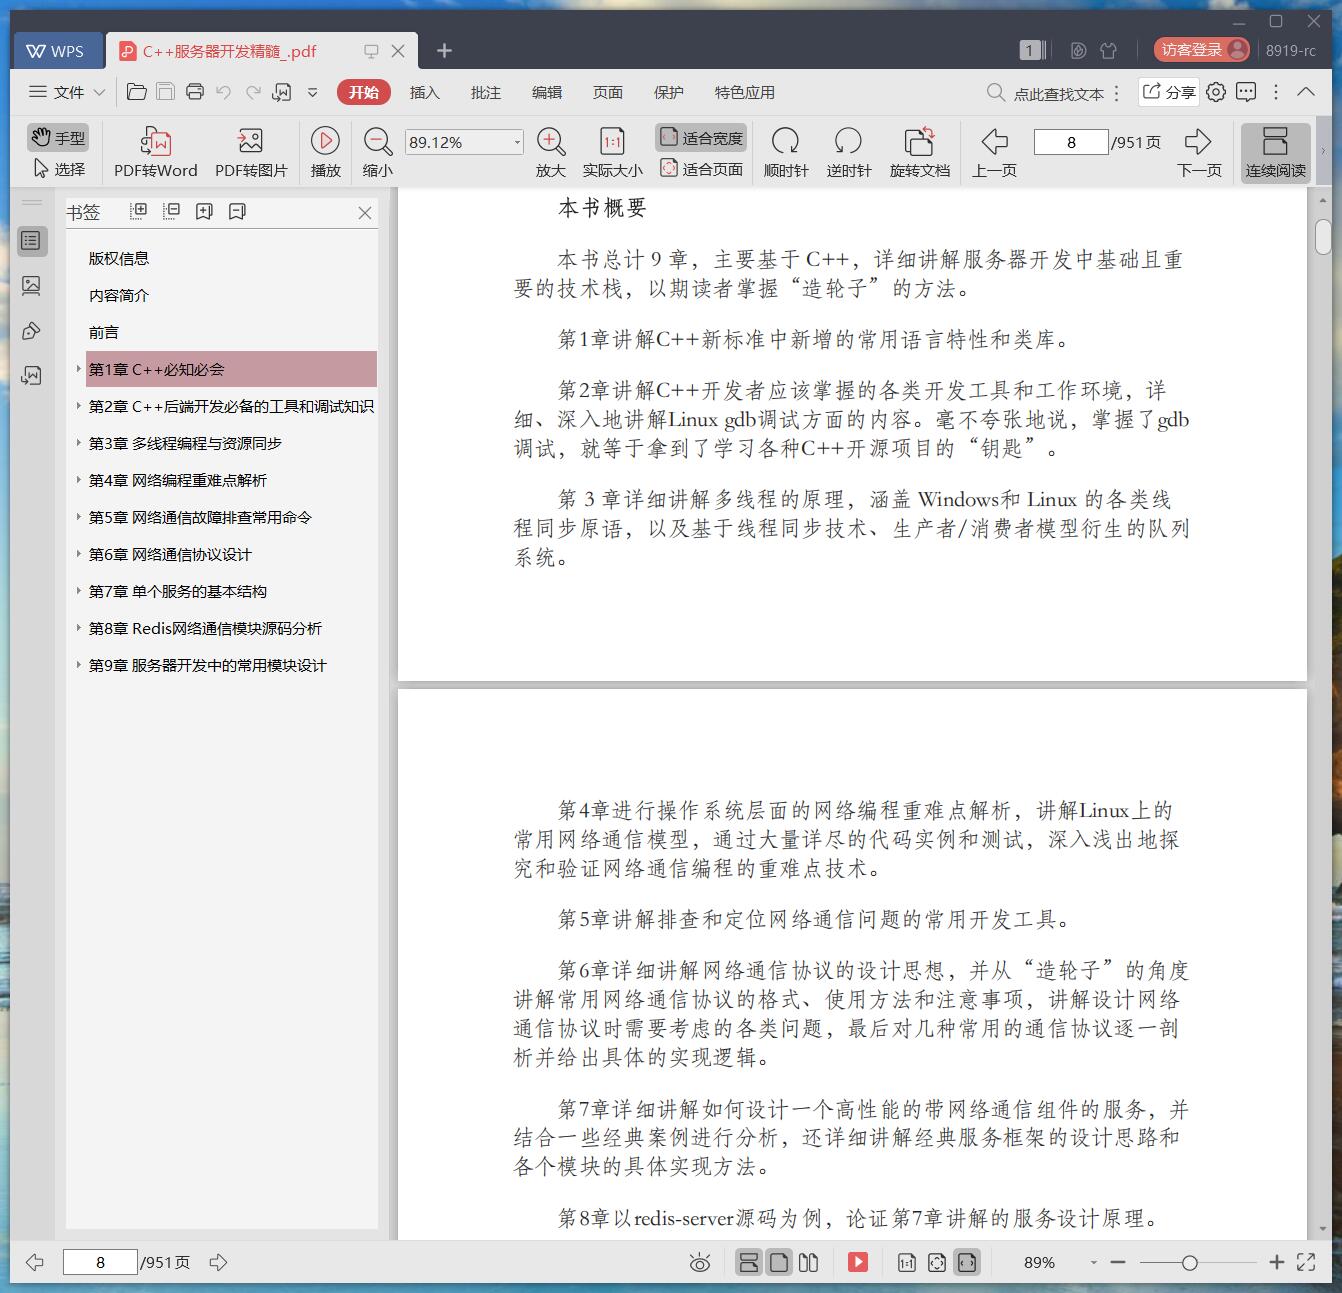Click the expand-all bookmarks icon
1342x1293 pixels.
click(139, 211)
